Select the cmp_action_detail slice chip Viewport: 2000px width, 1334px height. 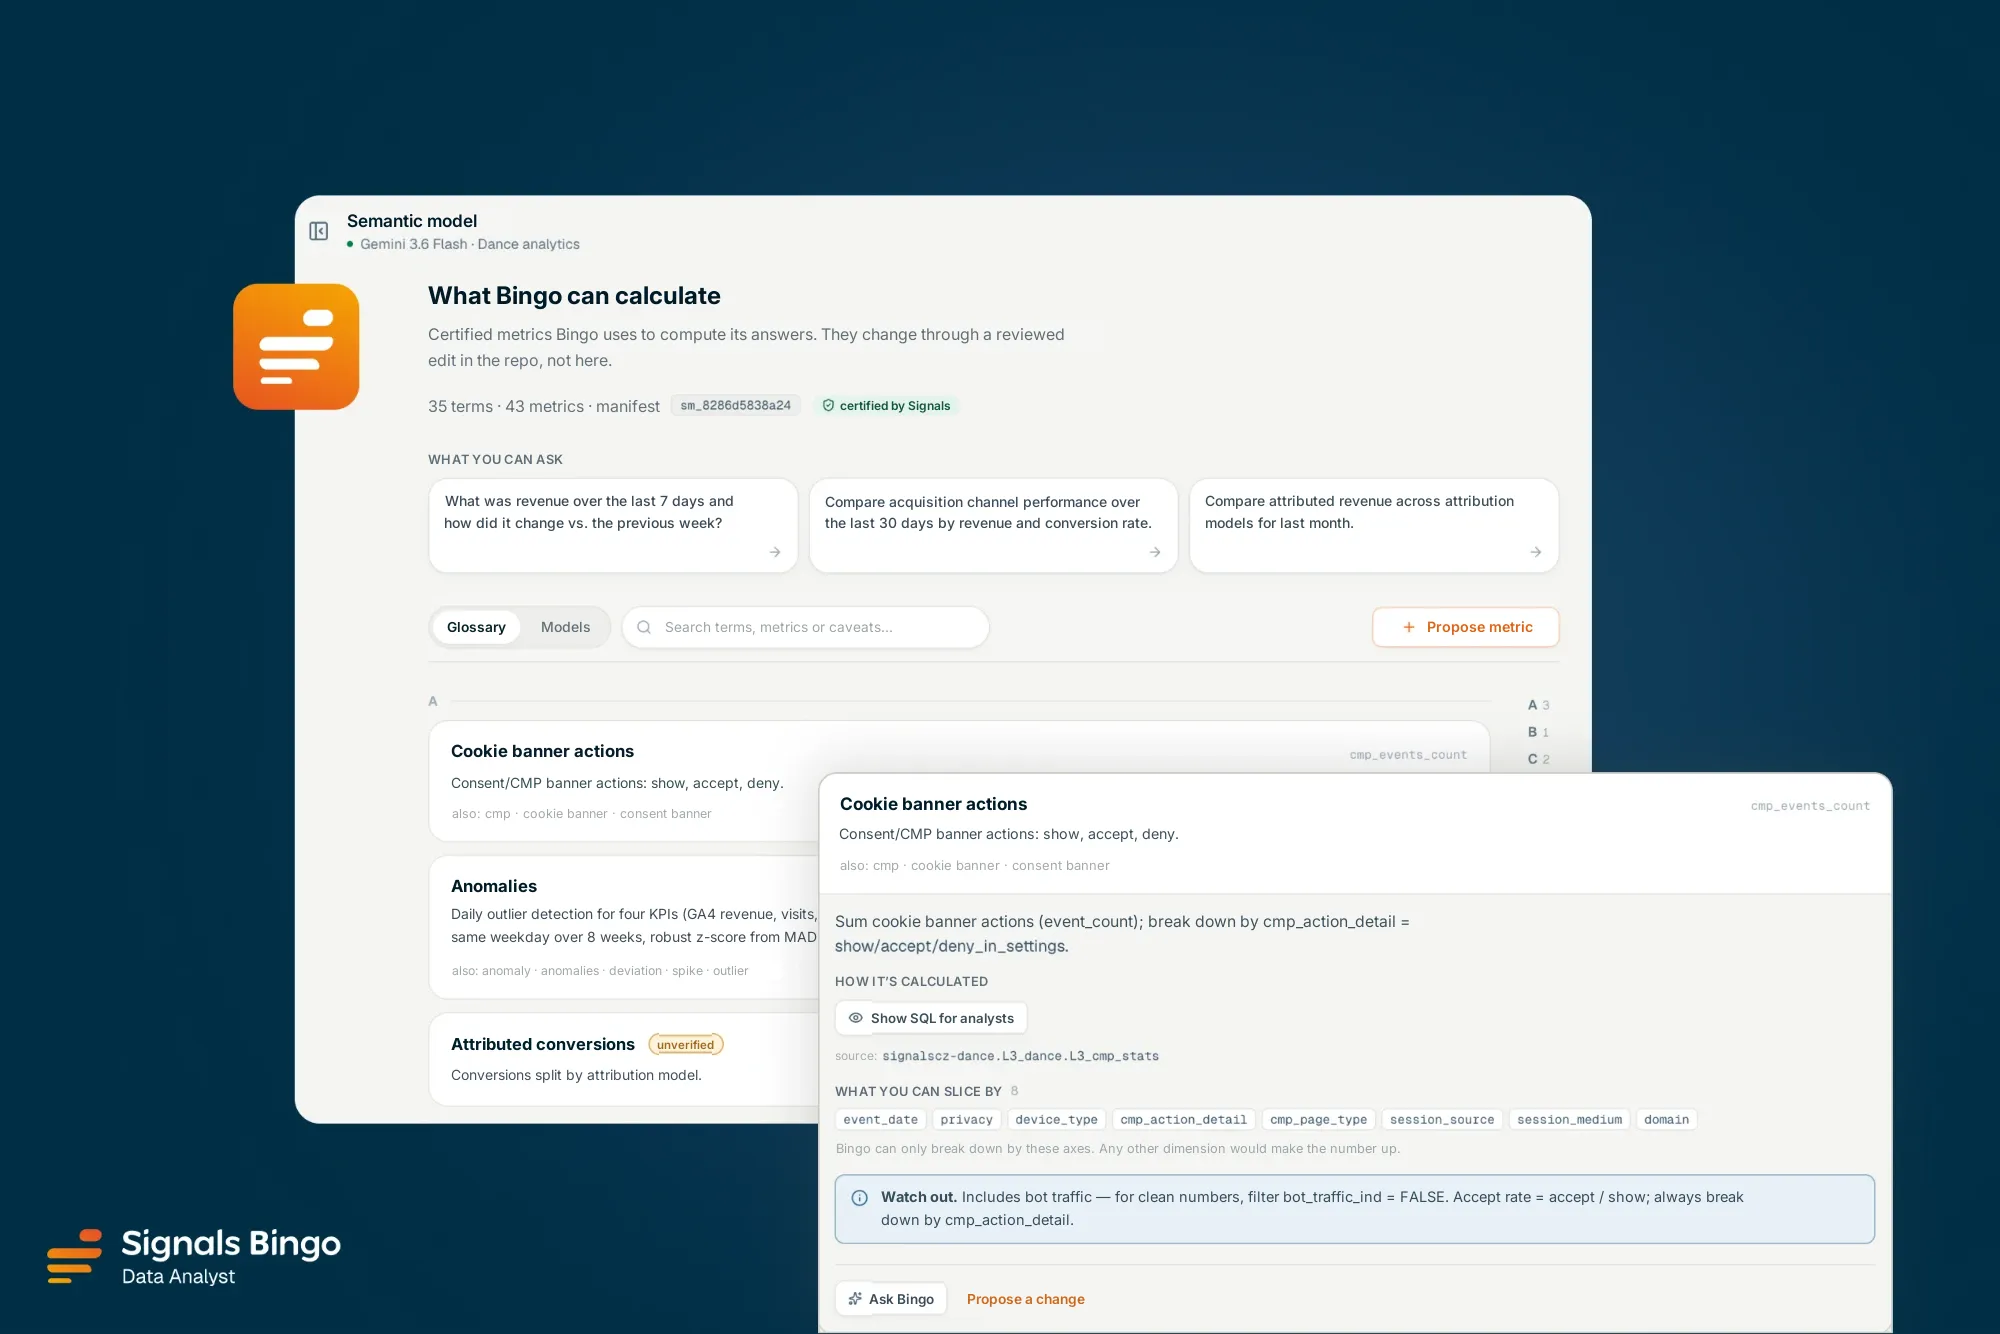pyautogui.click(x=1183, y=1120)
